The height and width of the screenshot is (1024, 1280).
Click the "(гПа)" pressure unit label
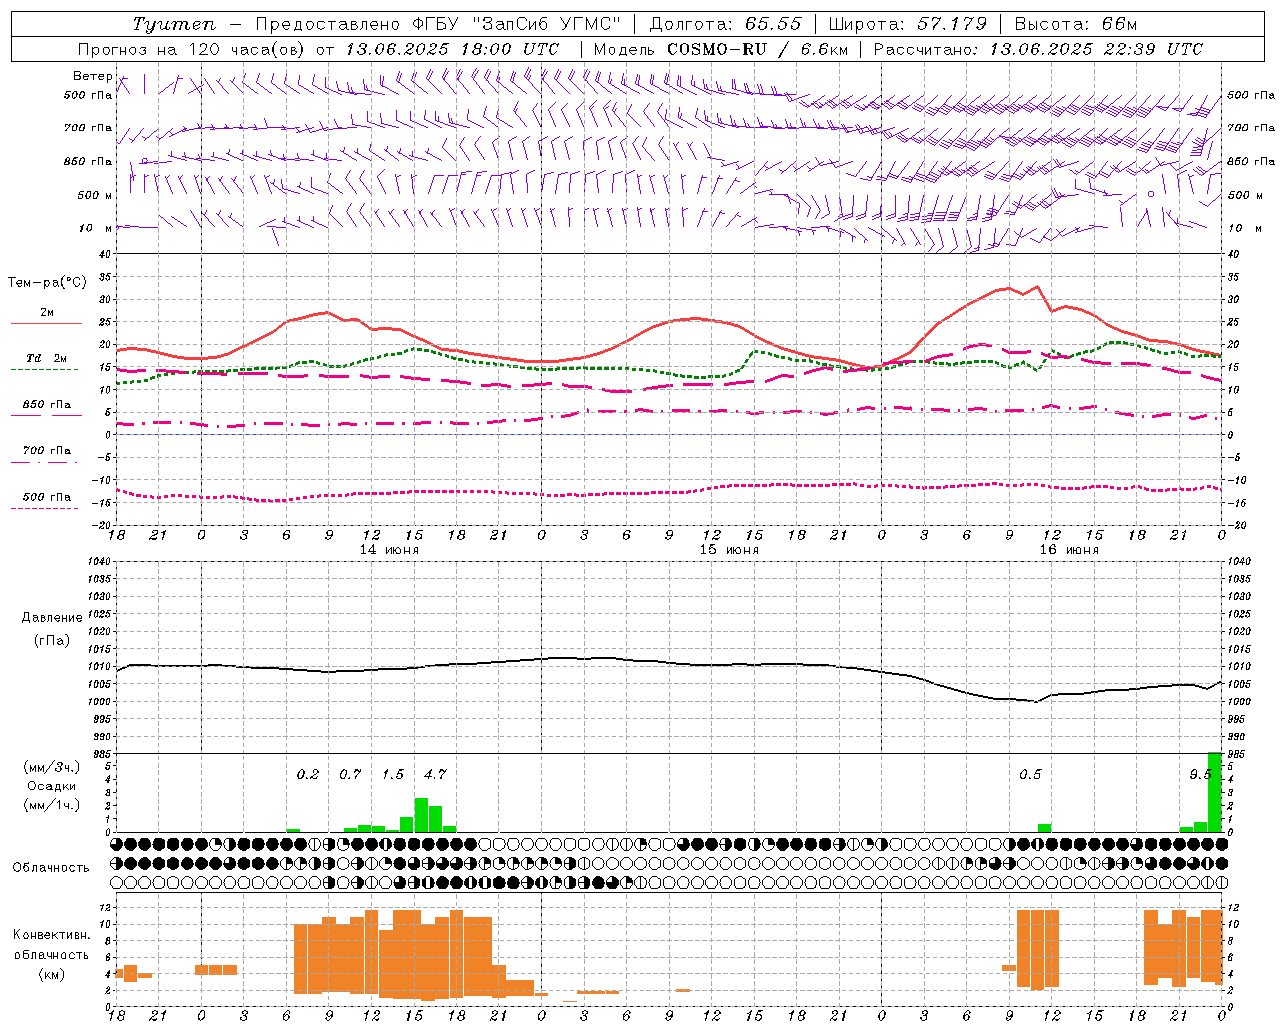click(52, 641)
